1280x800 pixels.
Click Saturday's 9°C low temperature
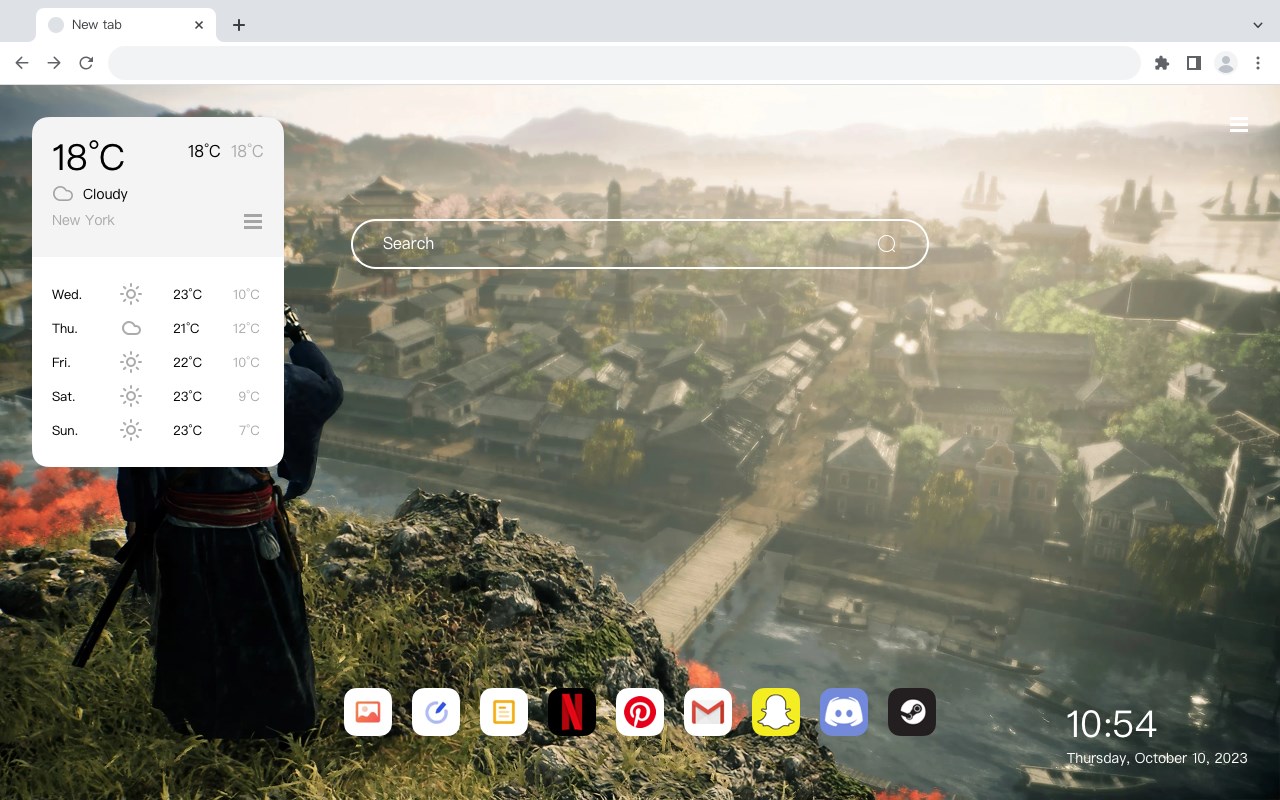pyautogui.click(x=249, y=396)
